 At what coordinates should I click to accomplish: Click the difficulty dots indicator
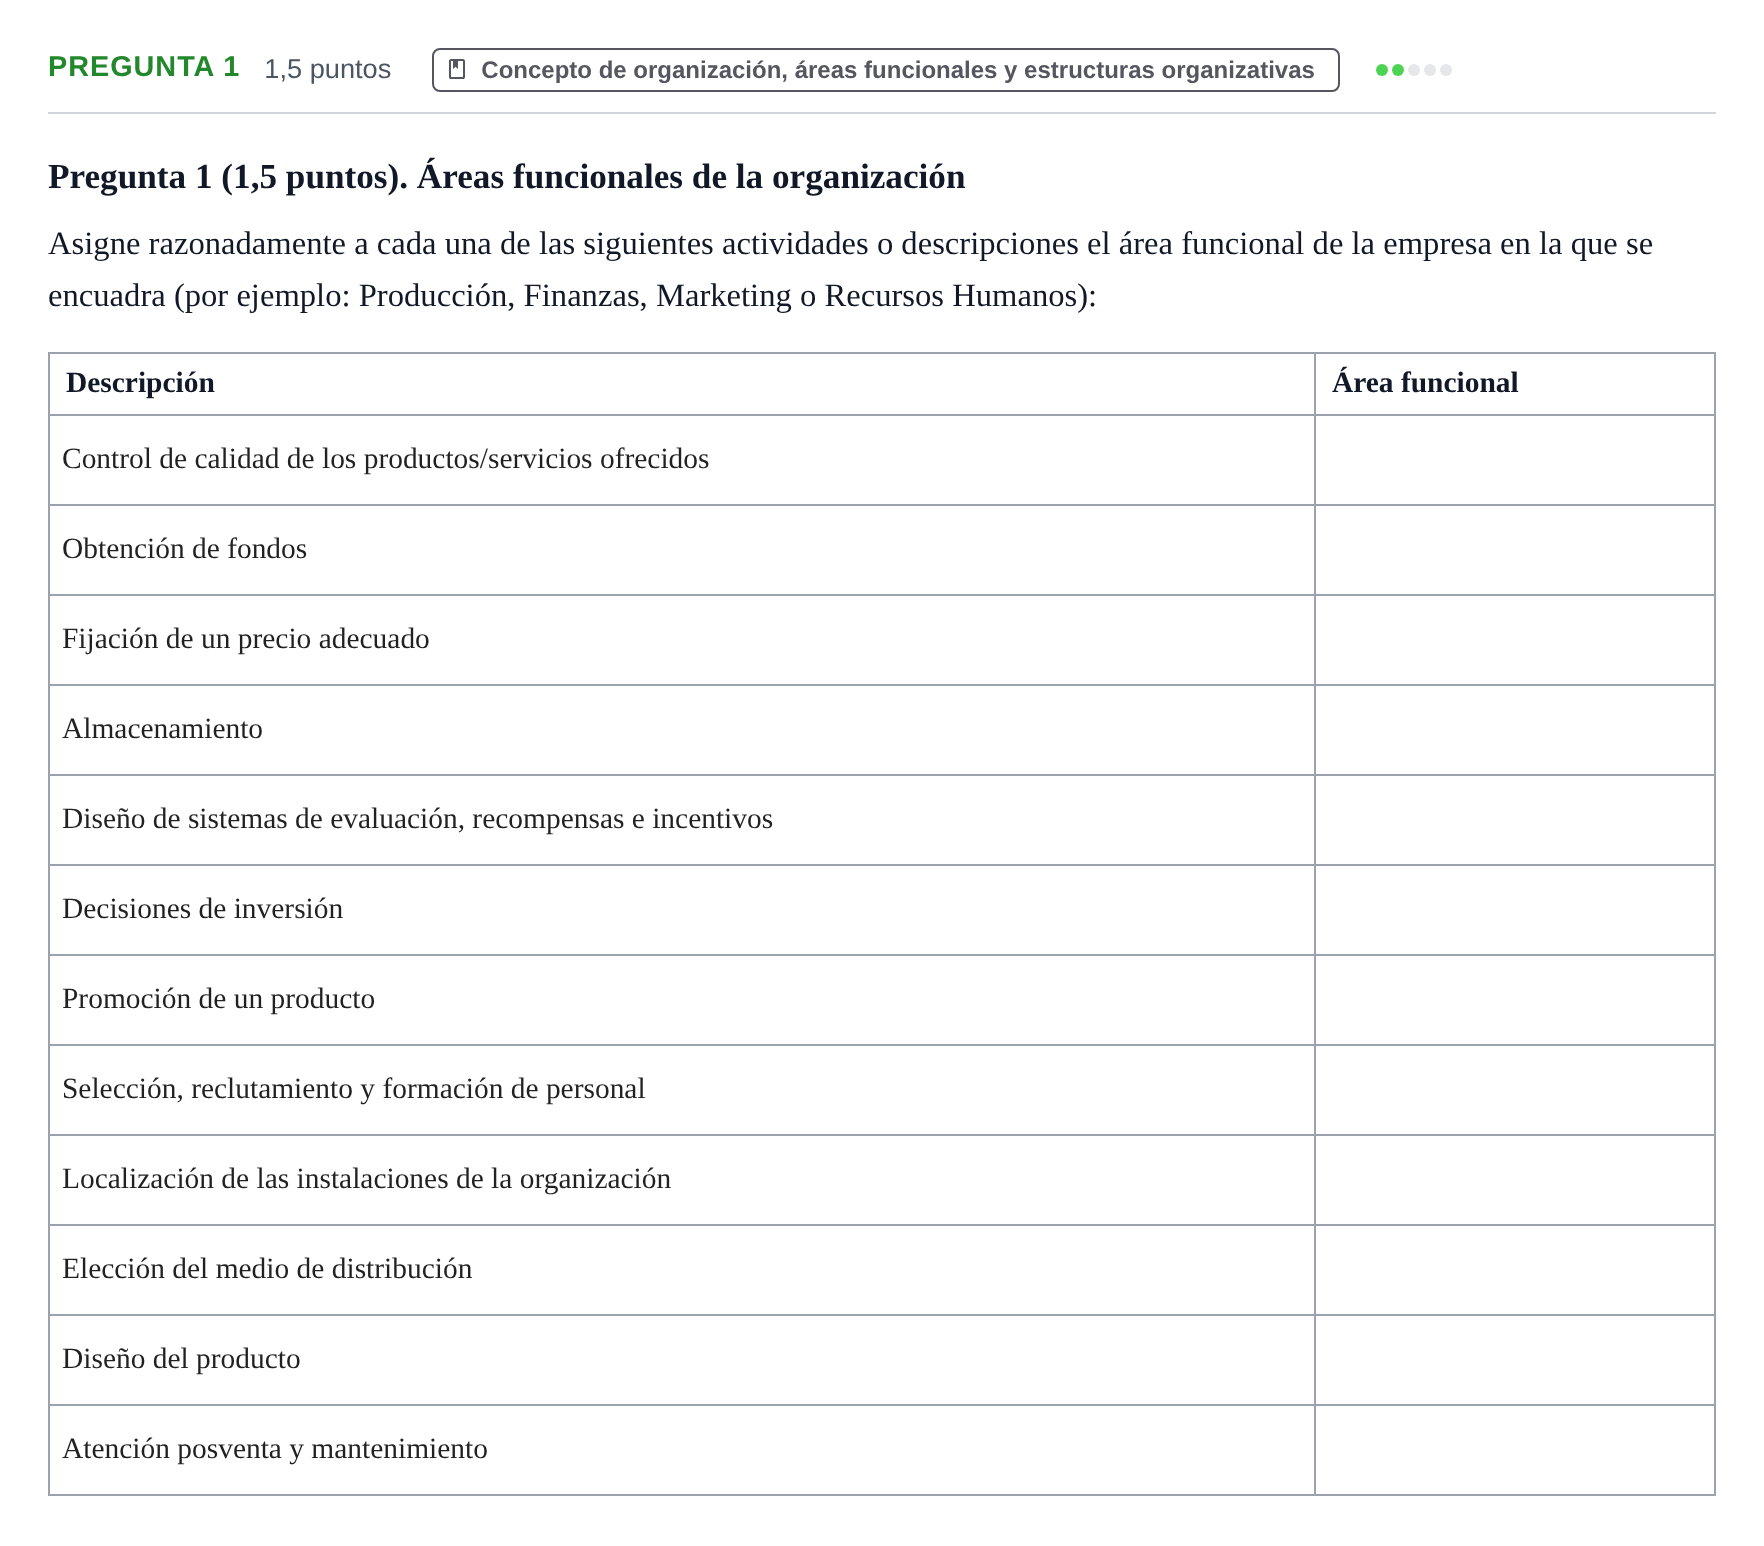click(1414, 70)
